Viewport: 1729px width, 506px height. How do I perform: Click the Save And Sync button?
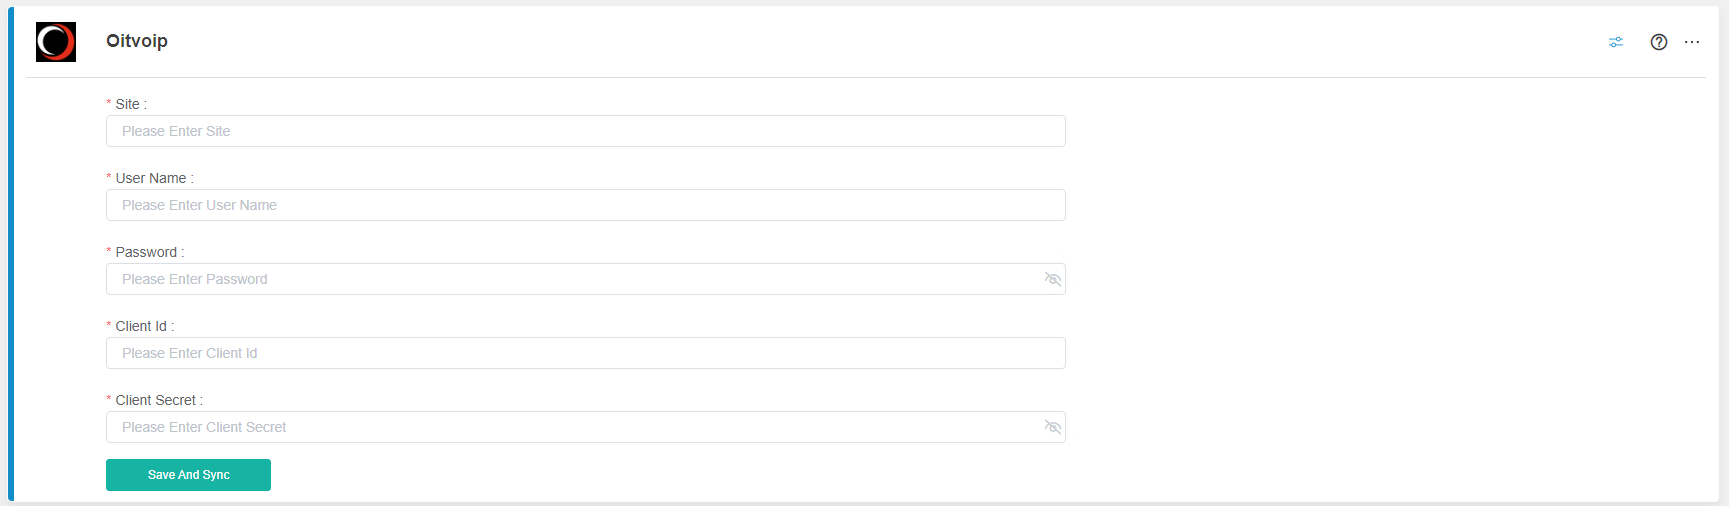coord(188,475)
